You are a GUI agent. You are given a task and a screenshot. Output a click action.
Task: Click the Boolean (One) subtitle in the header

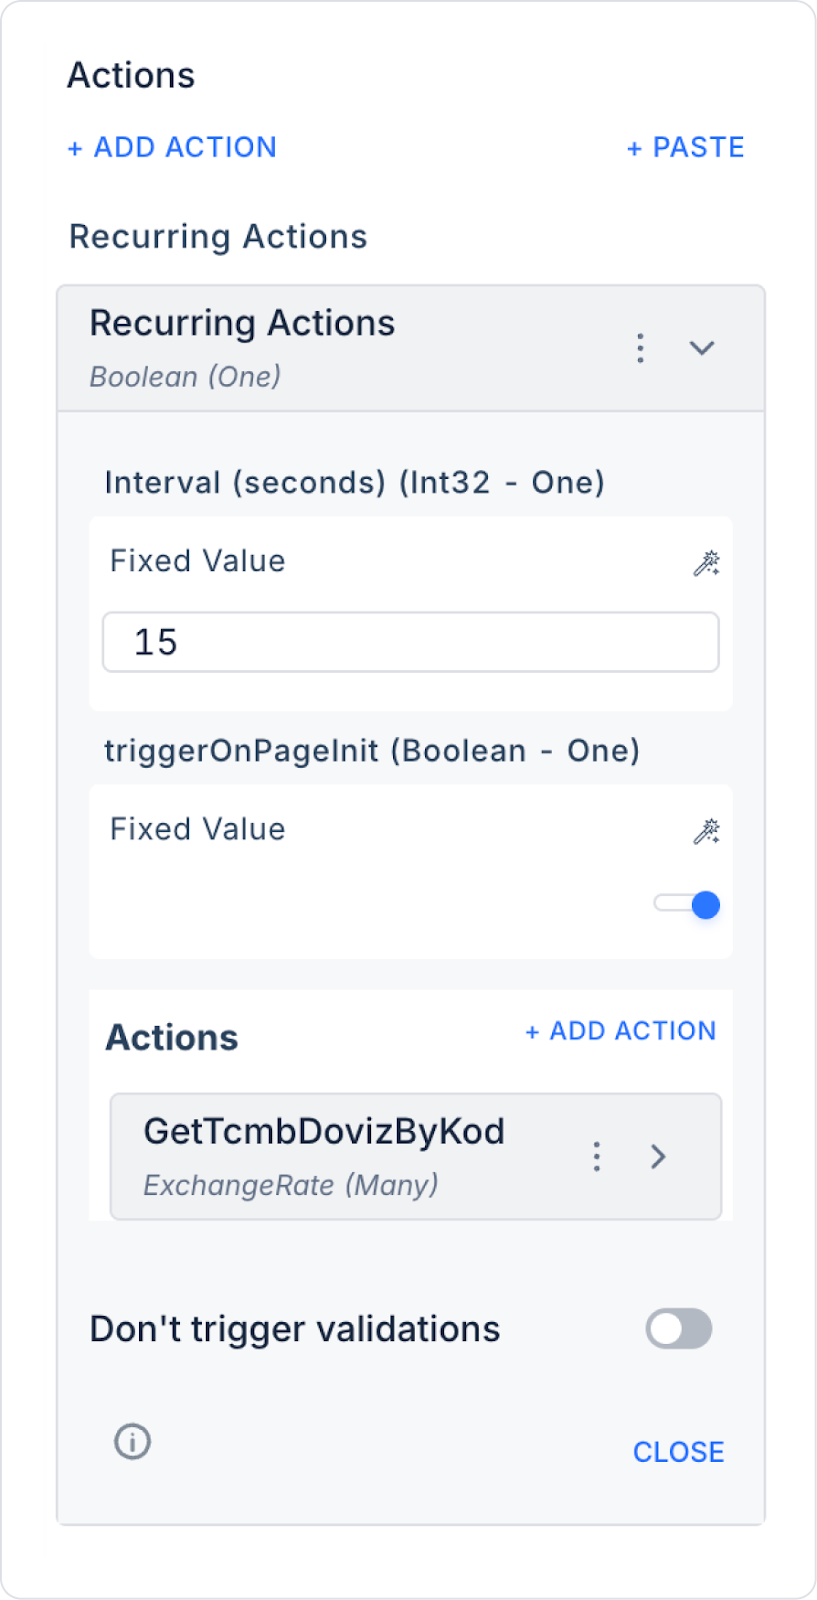(x=185, y=377)
